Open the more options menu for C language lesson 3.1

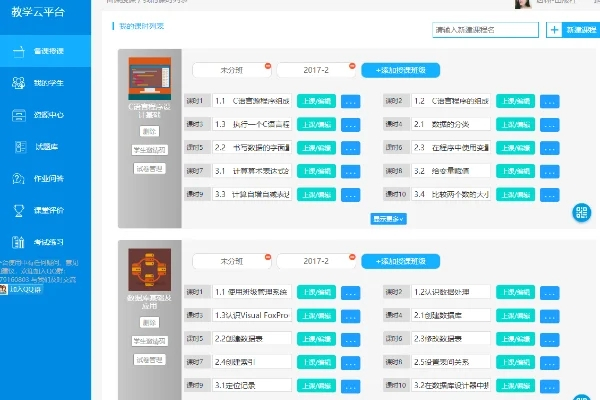tap(351, 171)
